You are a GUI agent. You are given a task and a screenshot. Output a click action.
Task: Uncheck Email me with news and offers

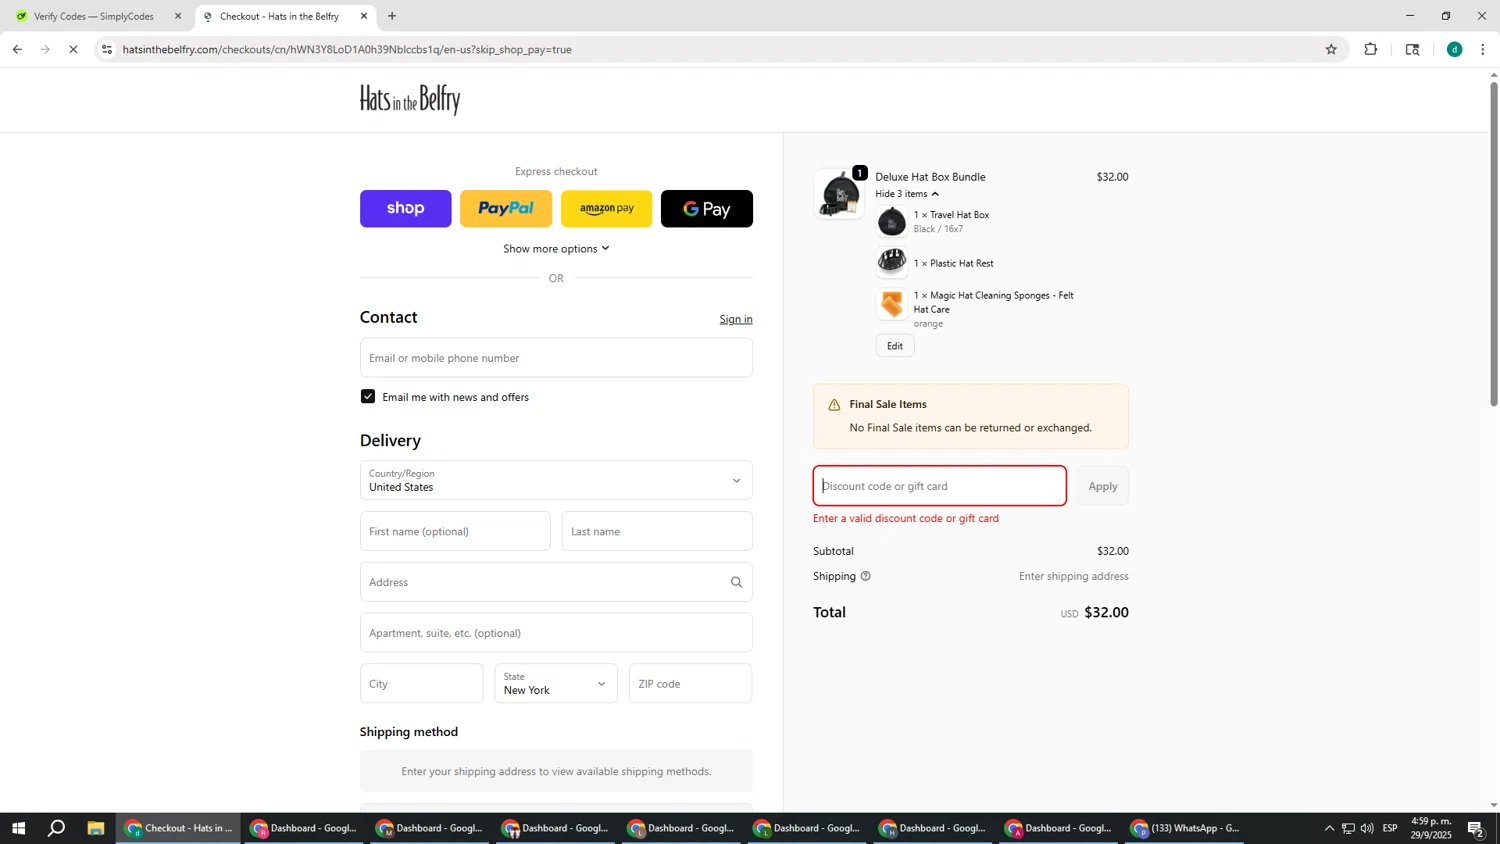(x=368, y=397)
